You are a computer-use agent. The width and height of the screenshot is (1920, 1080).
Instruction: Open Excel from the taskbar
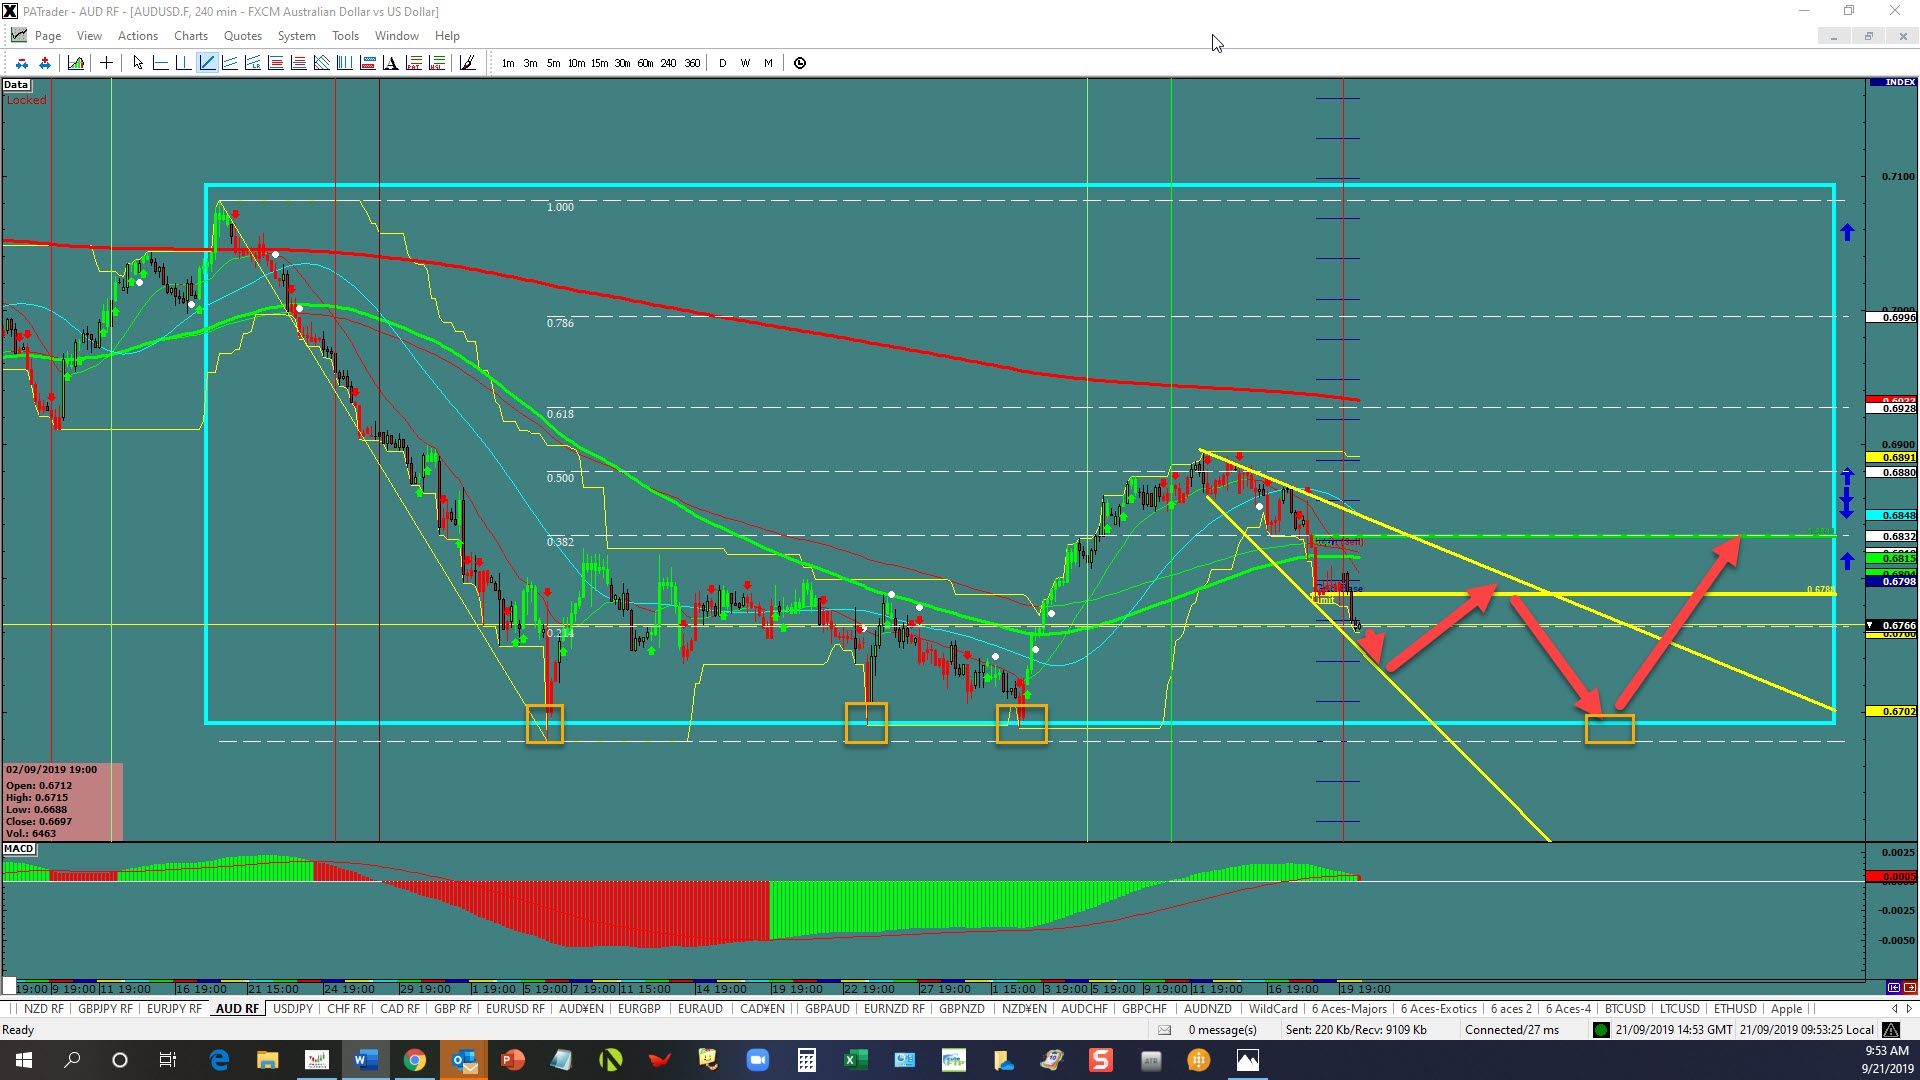pos(855,1060)
